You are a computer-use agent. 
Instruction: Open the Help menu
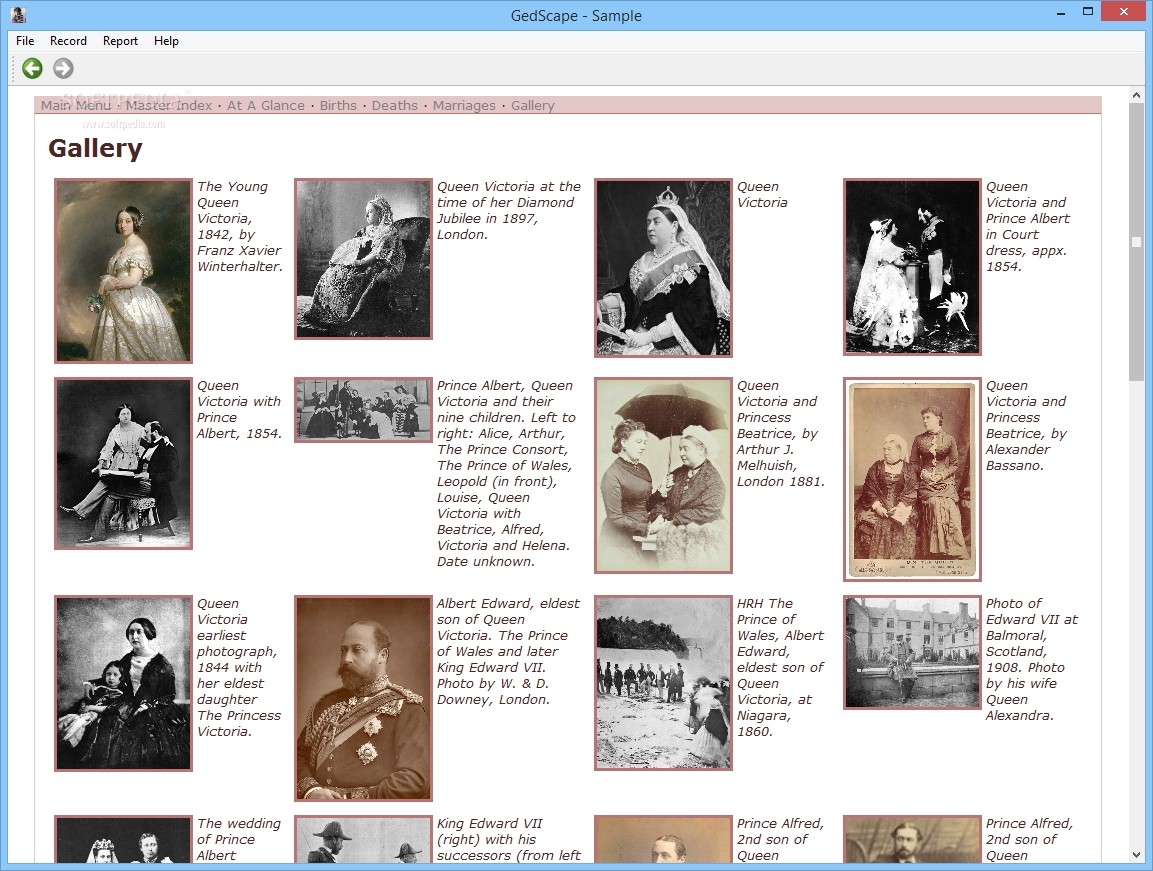[166, 41]
